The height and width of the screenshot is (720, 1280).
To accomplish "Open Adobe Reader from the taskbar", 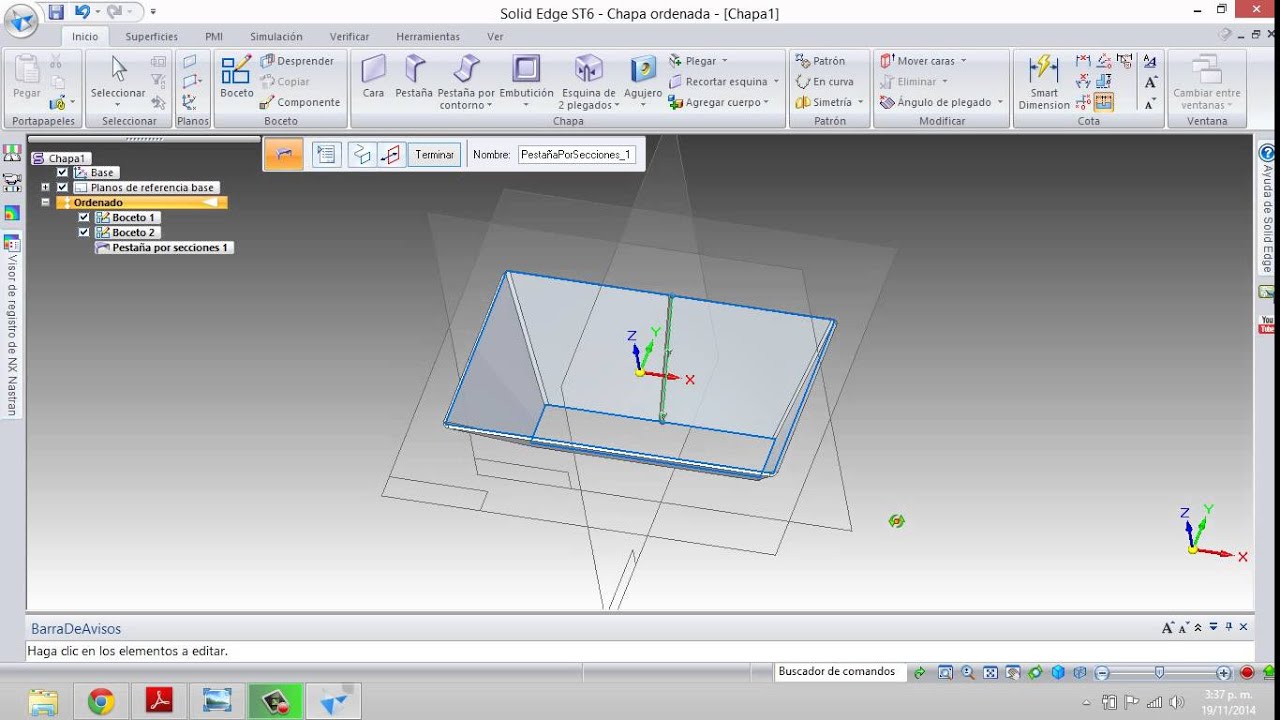I will [x=160, y=702].
